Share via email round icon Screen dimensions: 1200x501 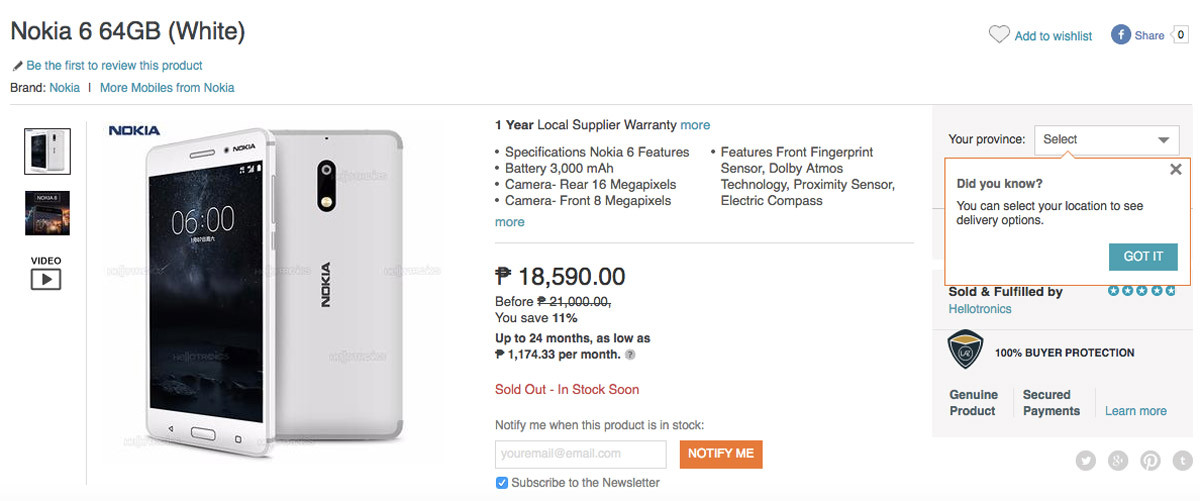pos(1181,461)
